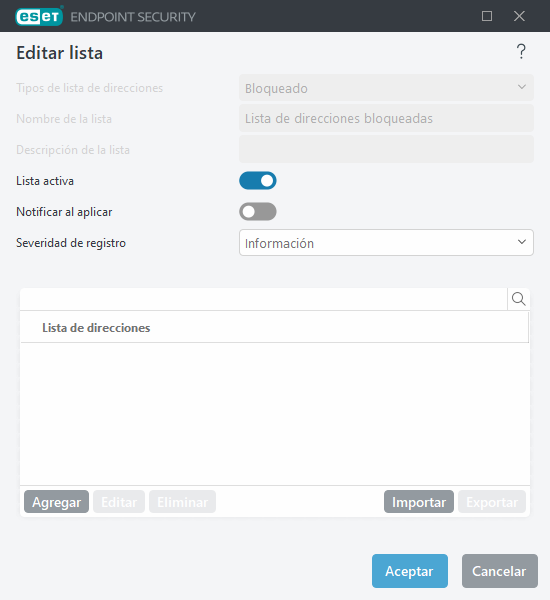Viewport: 550px width, 600px height.
Task: Import addresses with Importar button
Action: click(419, 502)
